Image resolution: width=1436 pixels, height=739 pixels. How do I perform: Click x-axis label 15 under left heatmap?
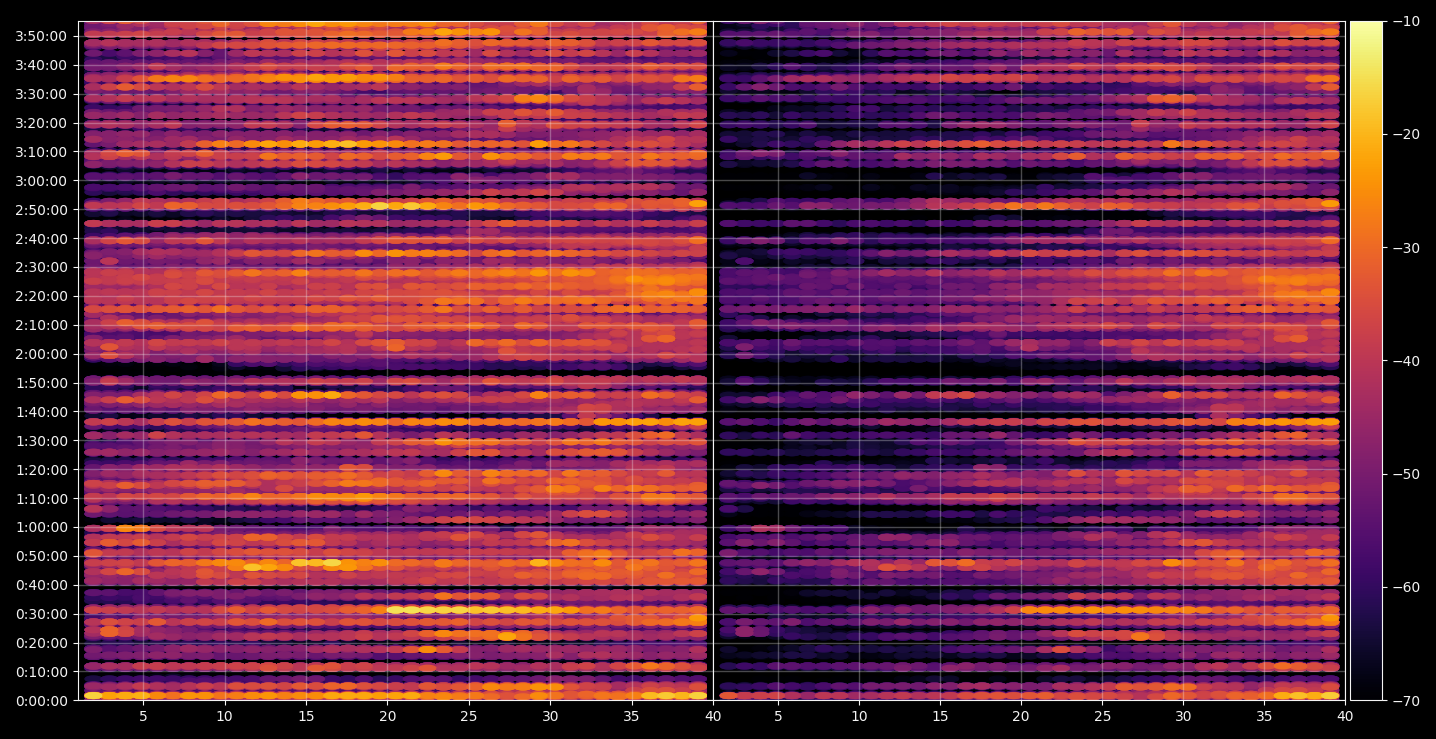306,716
